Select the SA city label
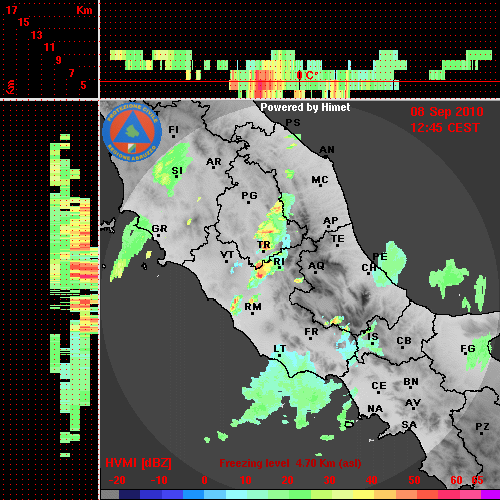The height and width of the screenshot is (500, 500). [409, 425]
